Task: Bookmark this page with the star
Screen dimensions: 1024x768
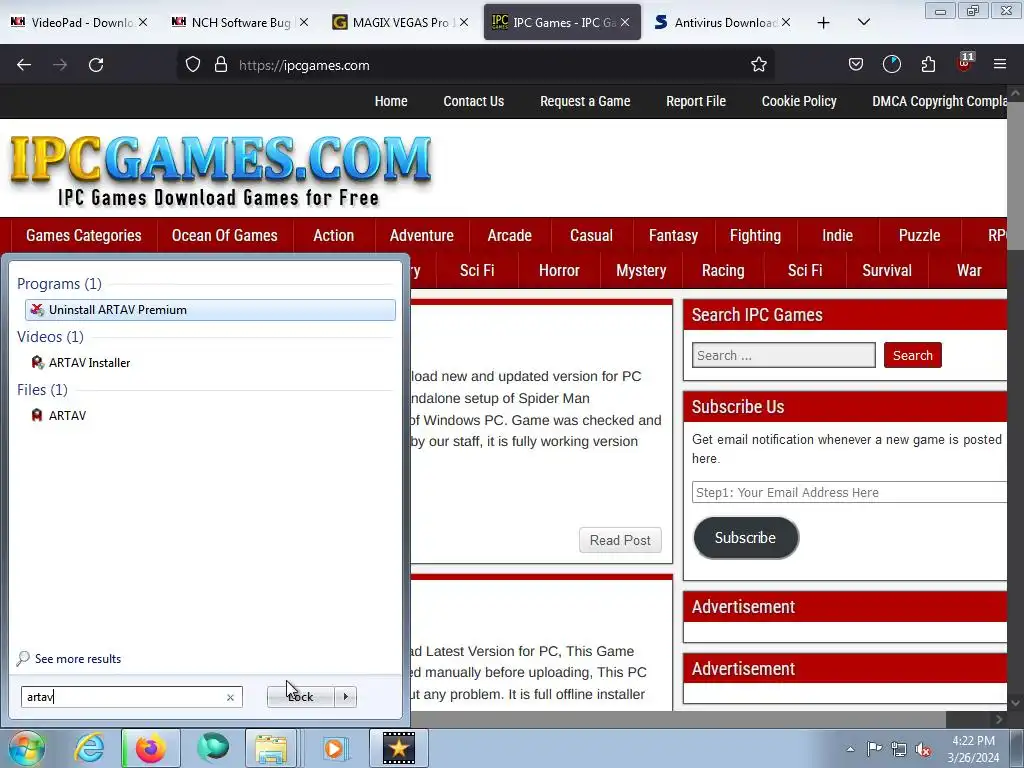Action: coord(758,65)
